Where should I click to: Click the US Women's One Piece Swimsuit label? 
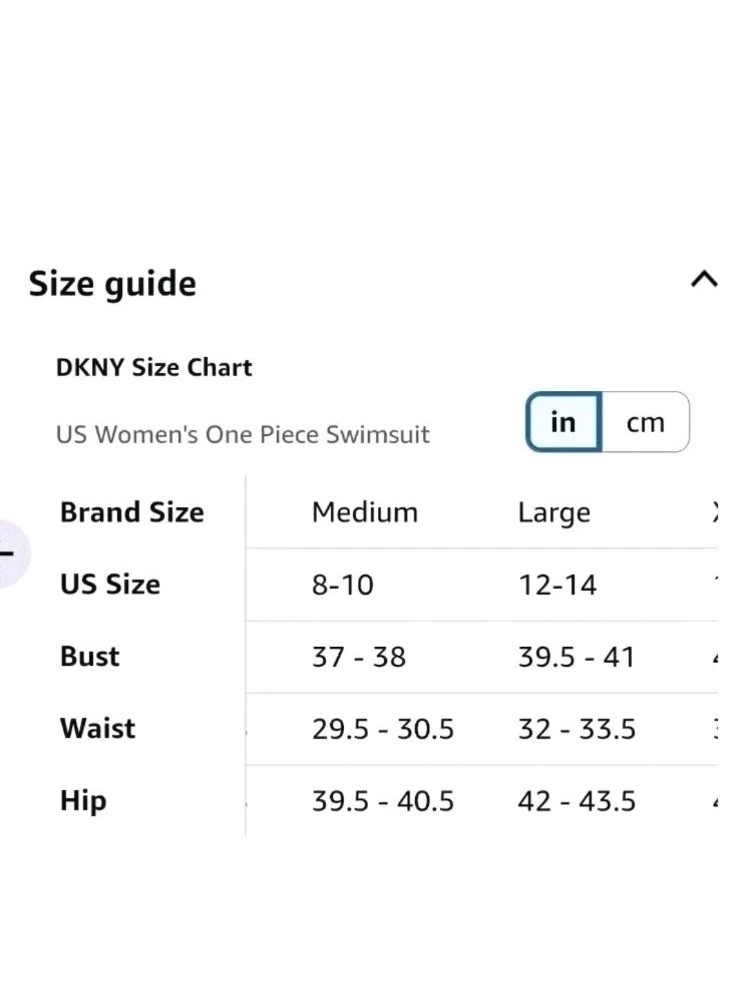(243, 435)
